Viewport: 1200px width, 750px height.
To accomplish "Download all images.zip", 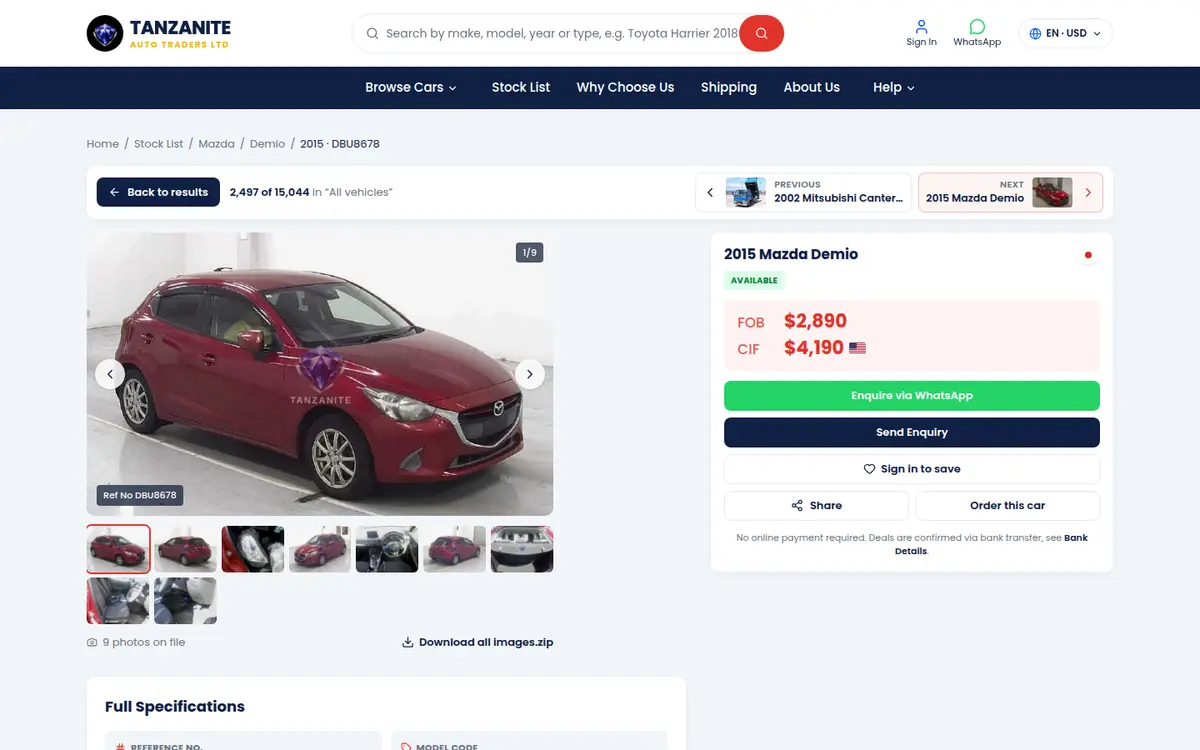I will [478, 642].
